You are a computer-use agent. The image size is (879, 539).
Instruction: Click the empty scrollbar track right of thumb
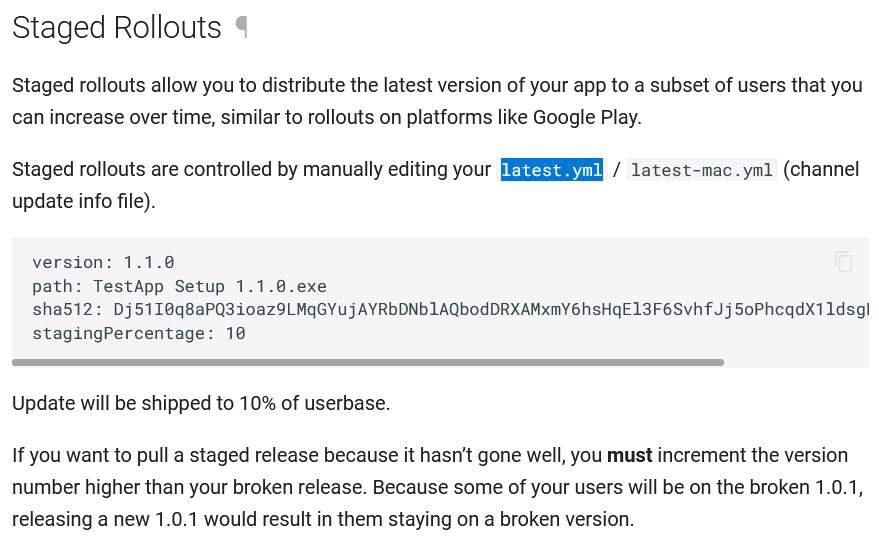pyautogui.click(x=796, y=362)
